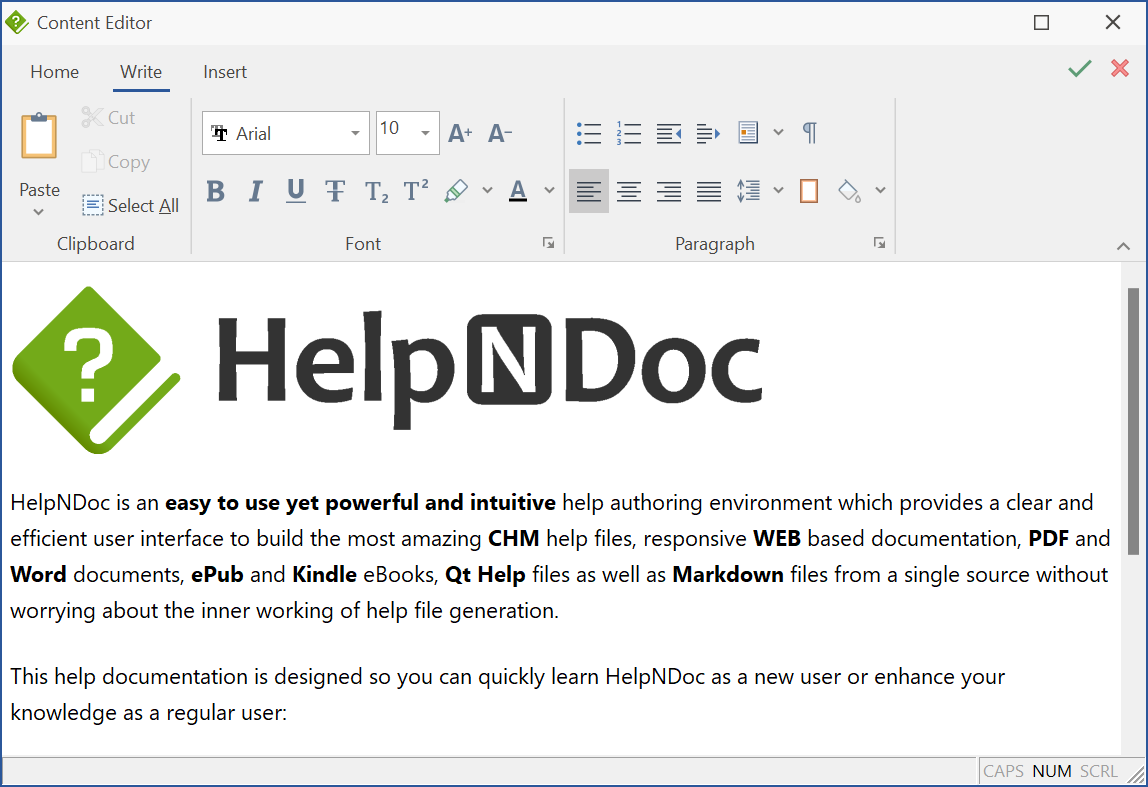The height and width of the screenshot is (787, 1148).
Task: Open the Insert tab
Action: [x=225, y=72]
